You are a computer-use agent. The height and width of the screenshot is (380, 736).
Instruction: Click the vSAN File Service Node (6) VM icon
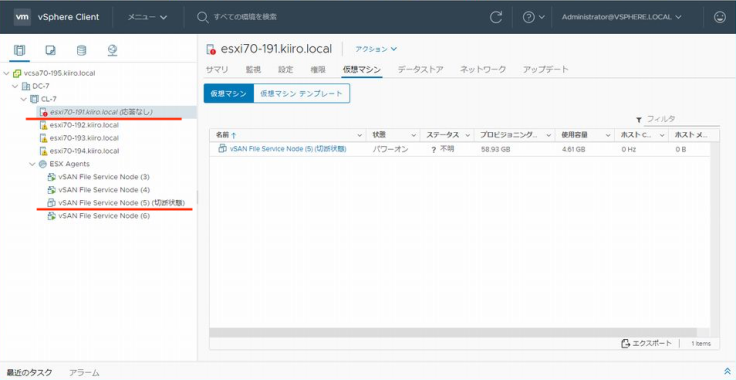pos(52,216)
